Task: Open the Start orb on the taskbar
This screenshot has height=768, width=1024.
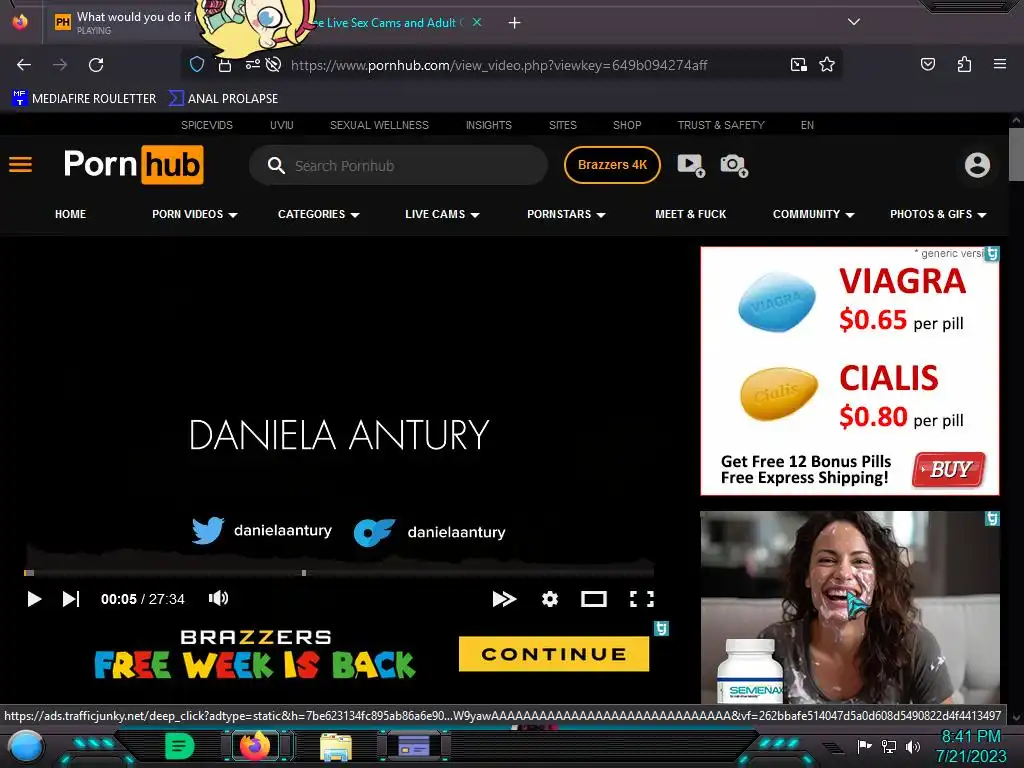Action: point(26,746)
